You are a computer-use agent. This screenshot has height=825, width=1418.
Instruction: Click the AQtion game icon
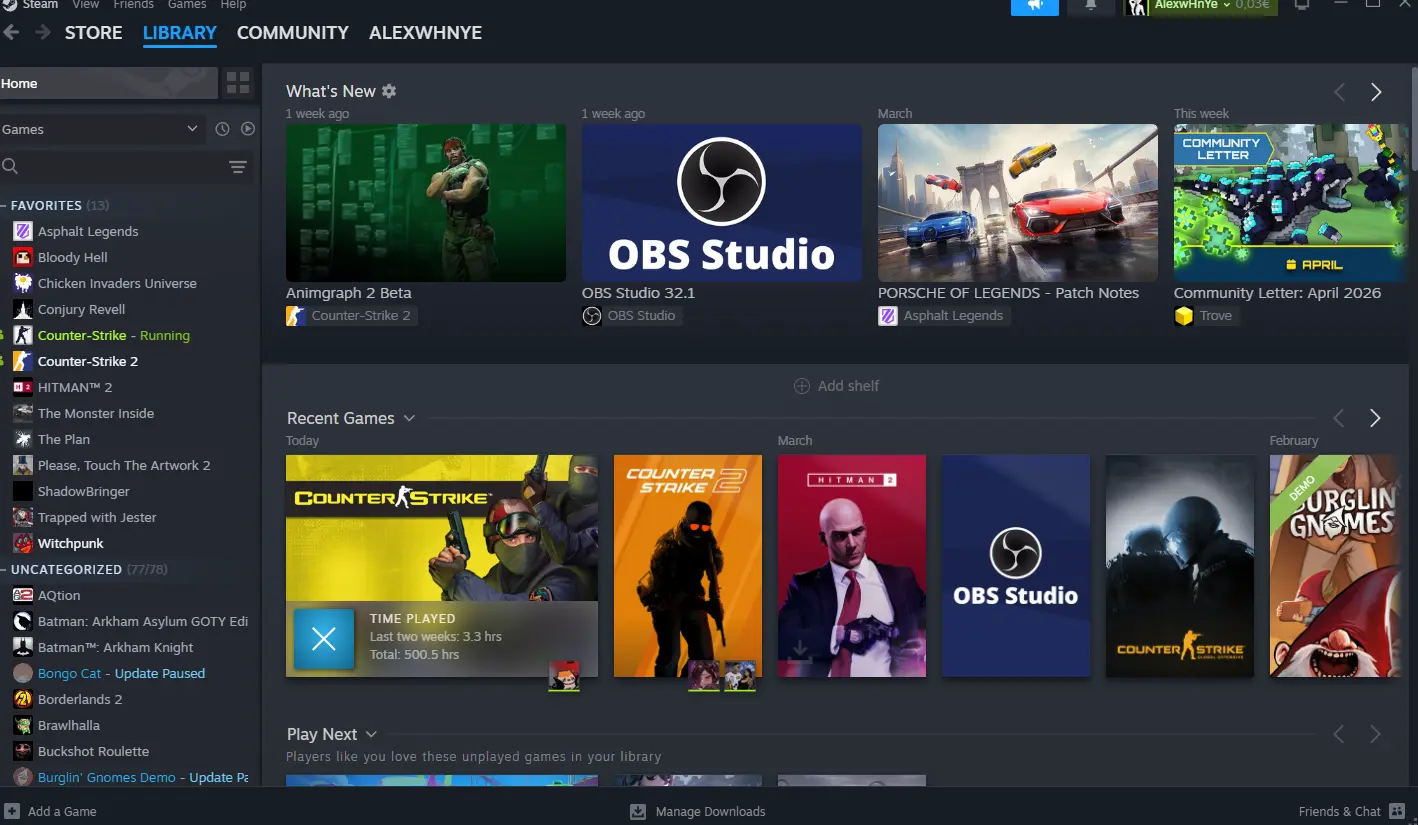23,595
